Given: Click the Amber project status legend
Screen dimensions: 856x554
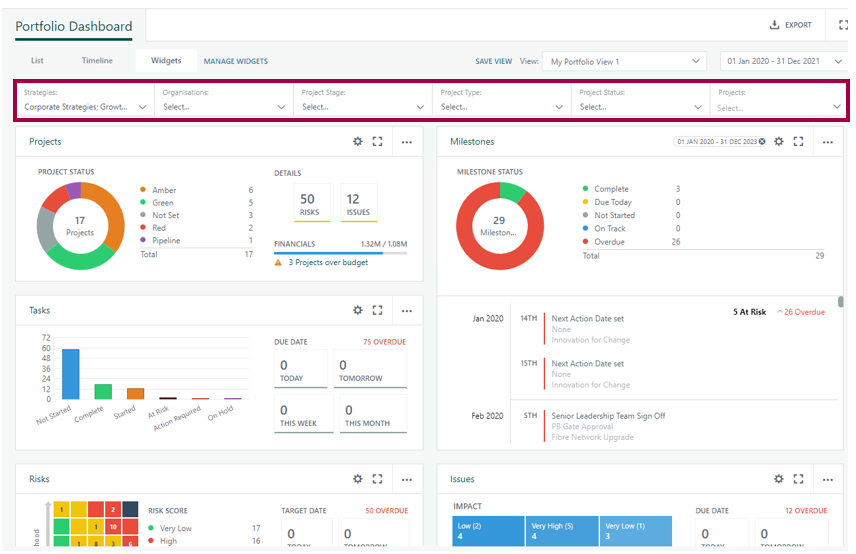Looking at the screenshot, I should 164,190.
